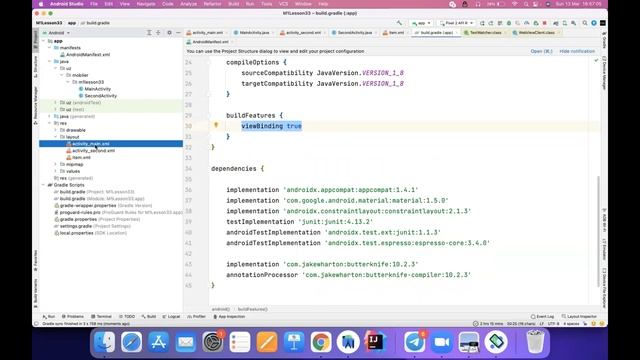Open Safari from the dock
This screenshot has width=640, height=360.
pos(131,342)
